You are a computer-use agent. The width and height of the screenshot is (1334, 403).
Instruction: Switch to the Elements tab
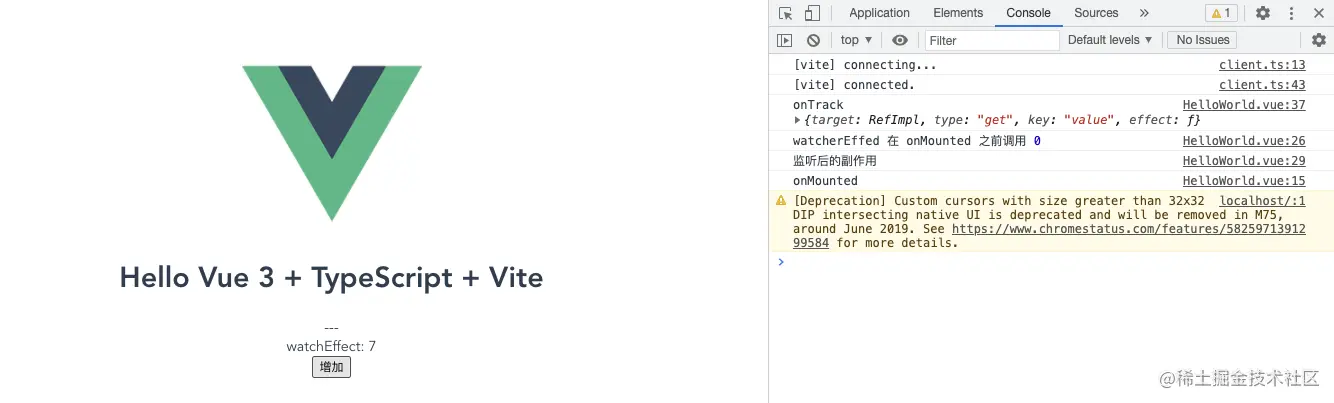(958, 13)
